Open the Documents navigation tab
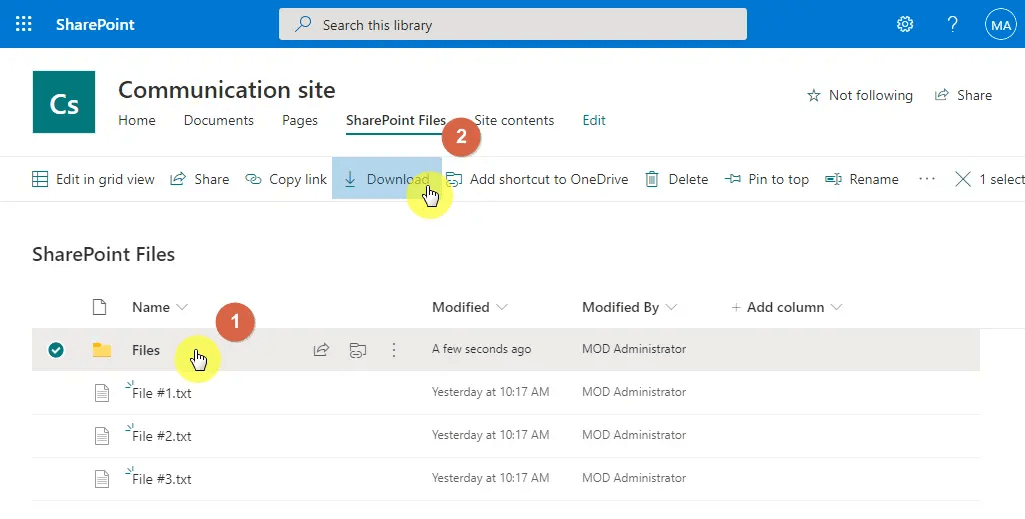The image size is (1025, 519). click(219, 120)
